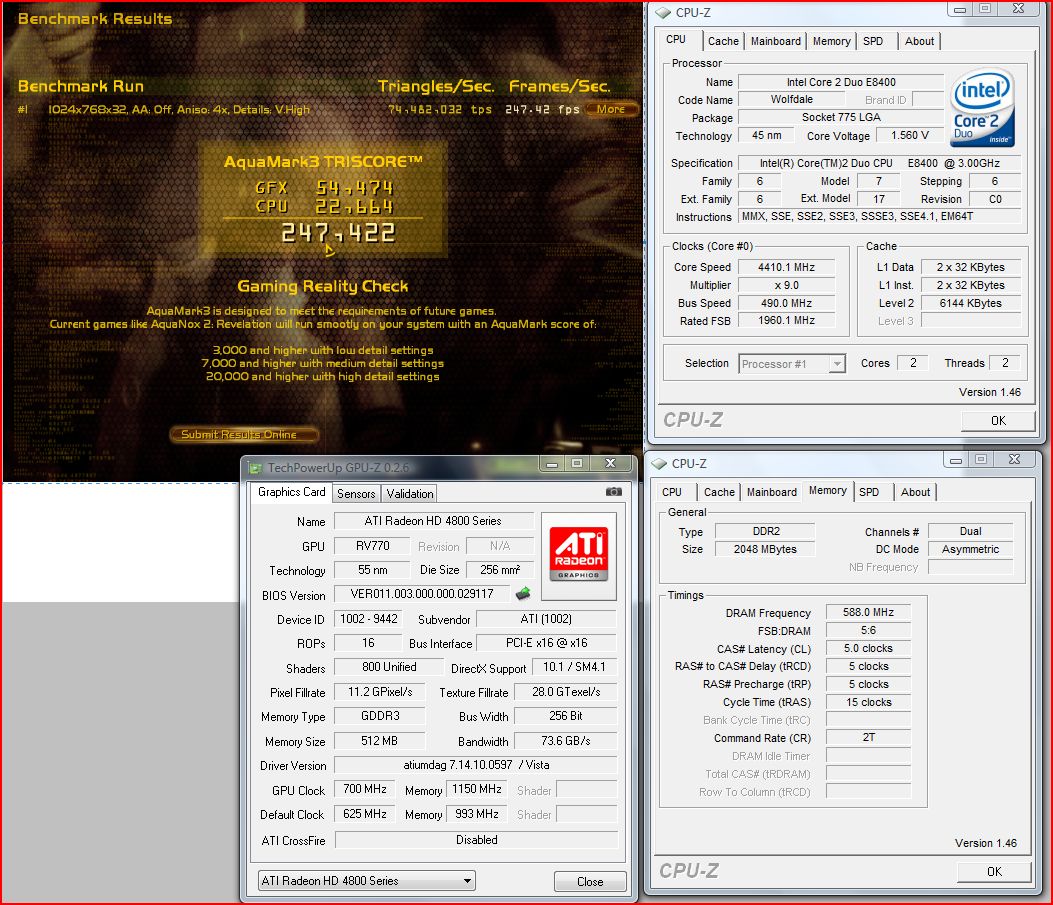Minimize the upper CPU-Z window
Viewport: 1053px width, 905px height.
pos(960,9)
